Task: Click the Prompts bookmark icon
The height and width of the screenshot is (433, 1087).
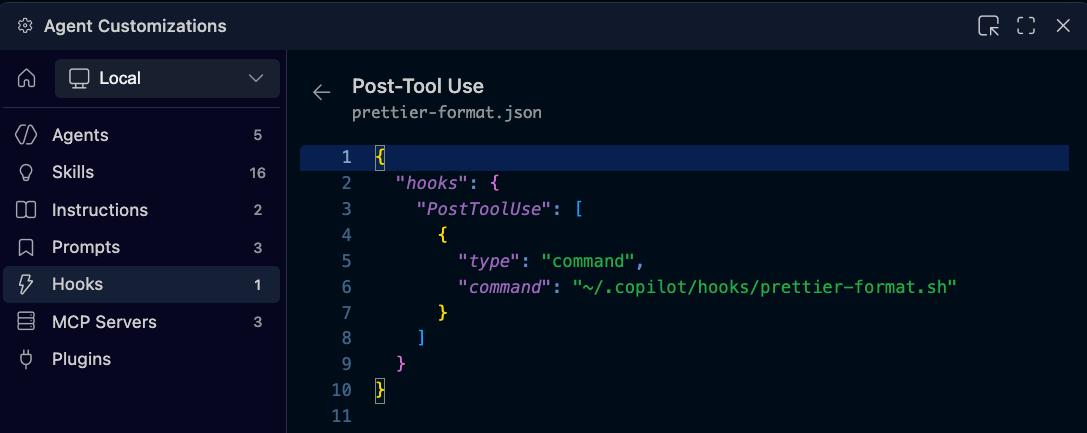Action: click(x=26, y=247)
